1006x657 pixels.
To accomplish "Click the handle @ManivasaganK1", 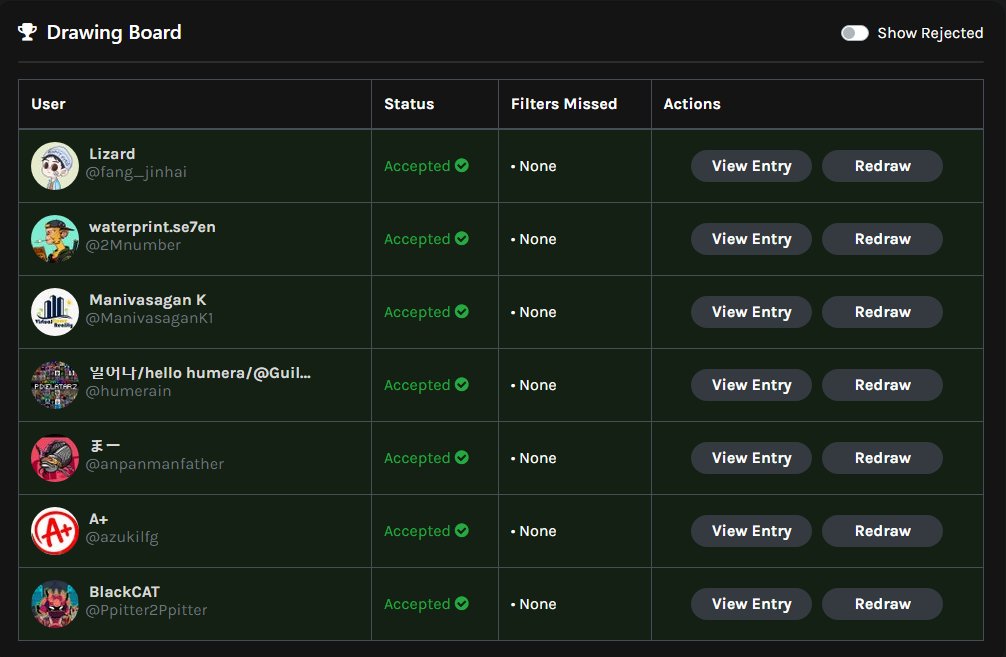I will (149, 318).
